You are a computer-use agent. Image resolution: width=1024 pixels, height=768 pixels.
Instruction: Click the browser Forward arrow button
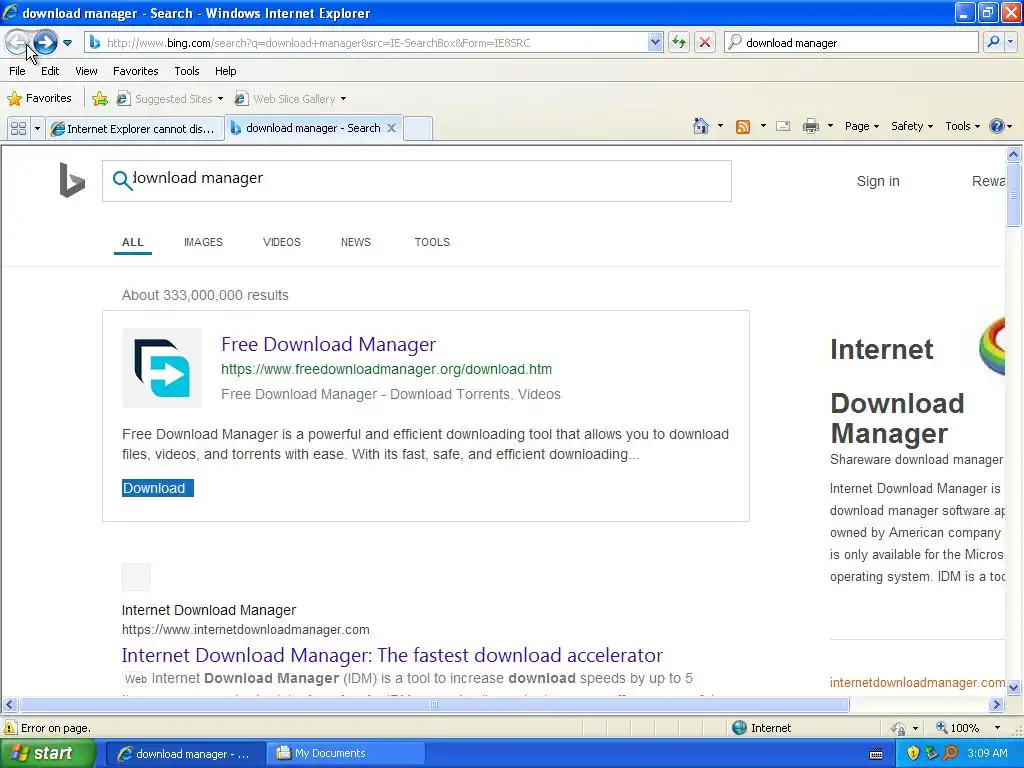pos(45,43)
